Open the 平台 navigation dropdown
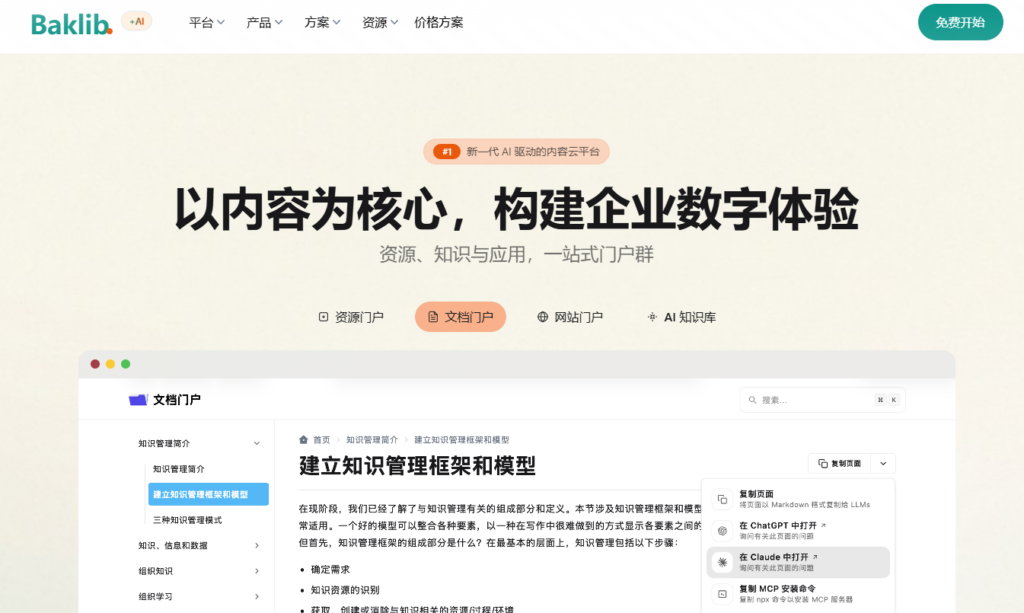This screenshot has height=613, width=1024. (x=206, y=23)
